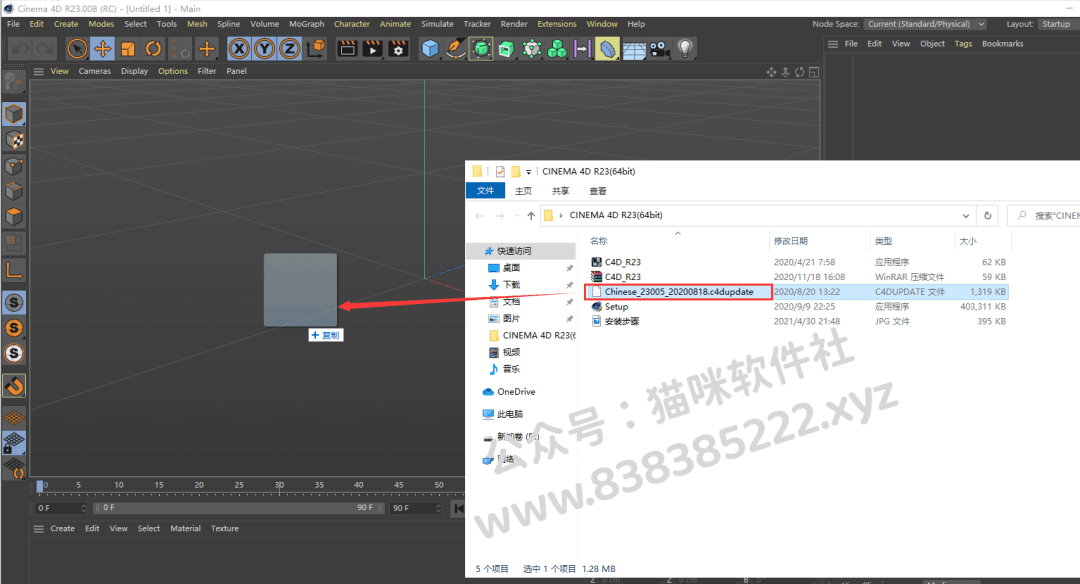Render to Picture Viewer
This screenshot has height=584, width=1080.
373,49
